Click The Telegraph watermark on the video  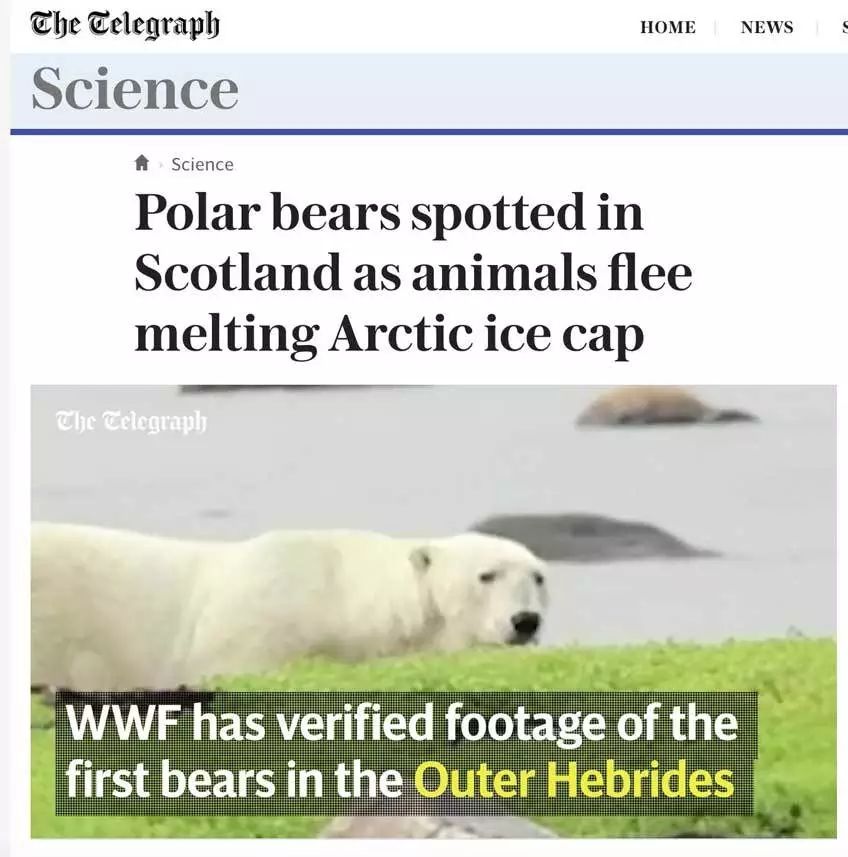pos(131,422)
